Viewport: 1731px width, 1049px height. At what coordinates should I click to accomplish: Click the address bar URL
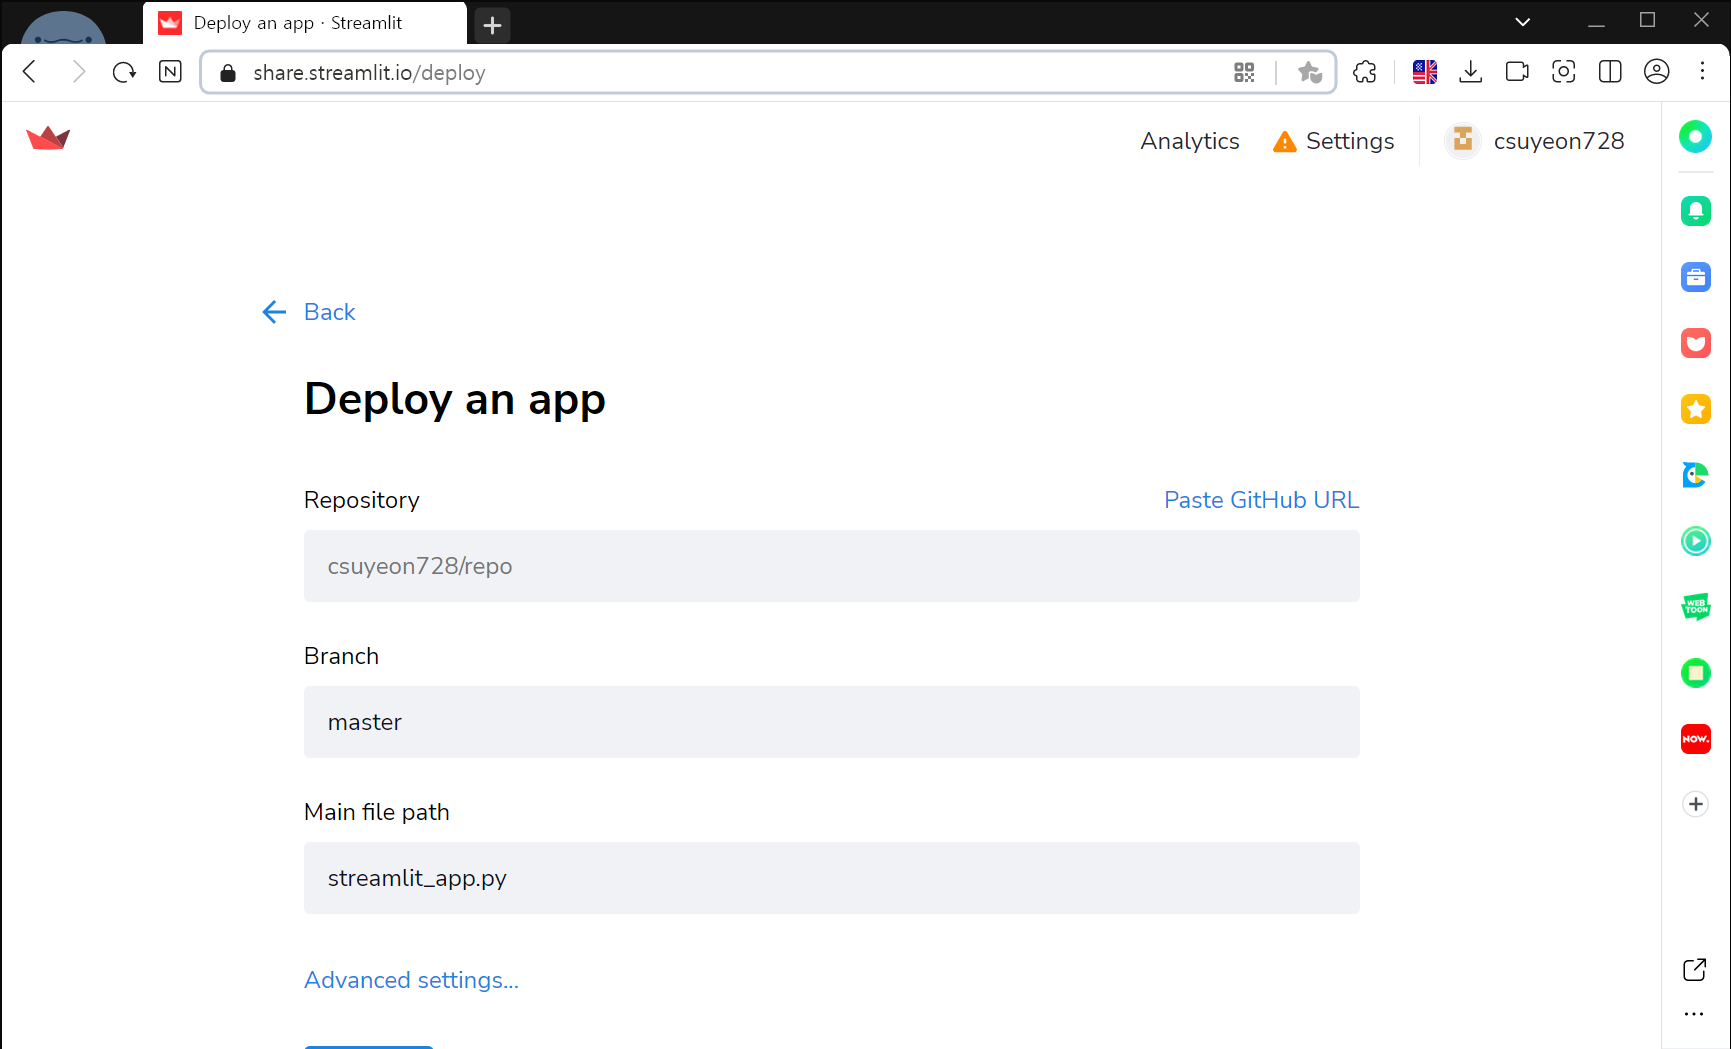[369, 73]
